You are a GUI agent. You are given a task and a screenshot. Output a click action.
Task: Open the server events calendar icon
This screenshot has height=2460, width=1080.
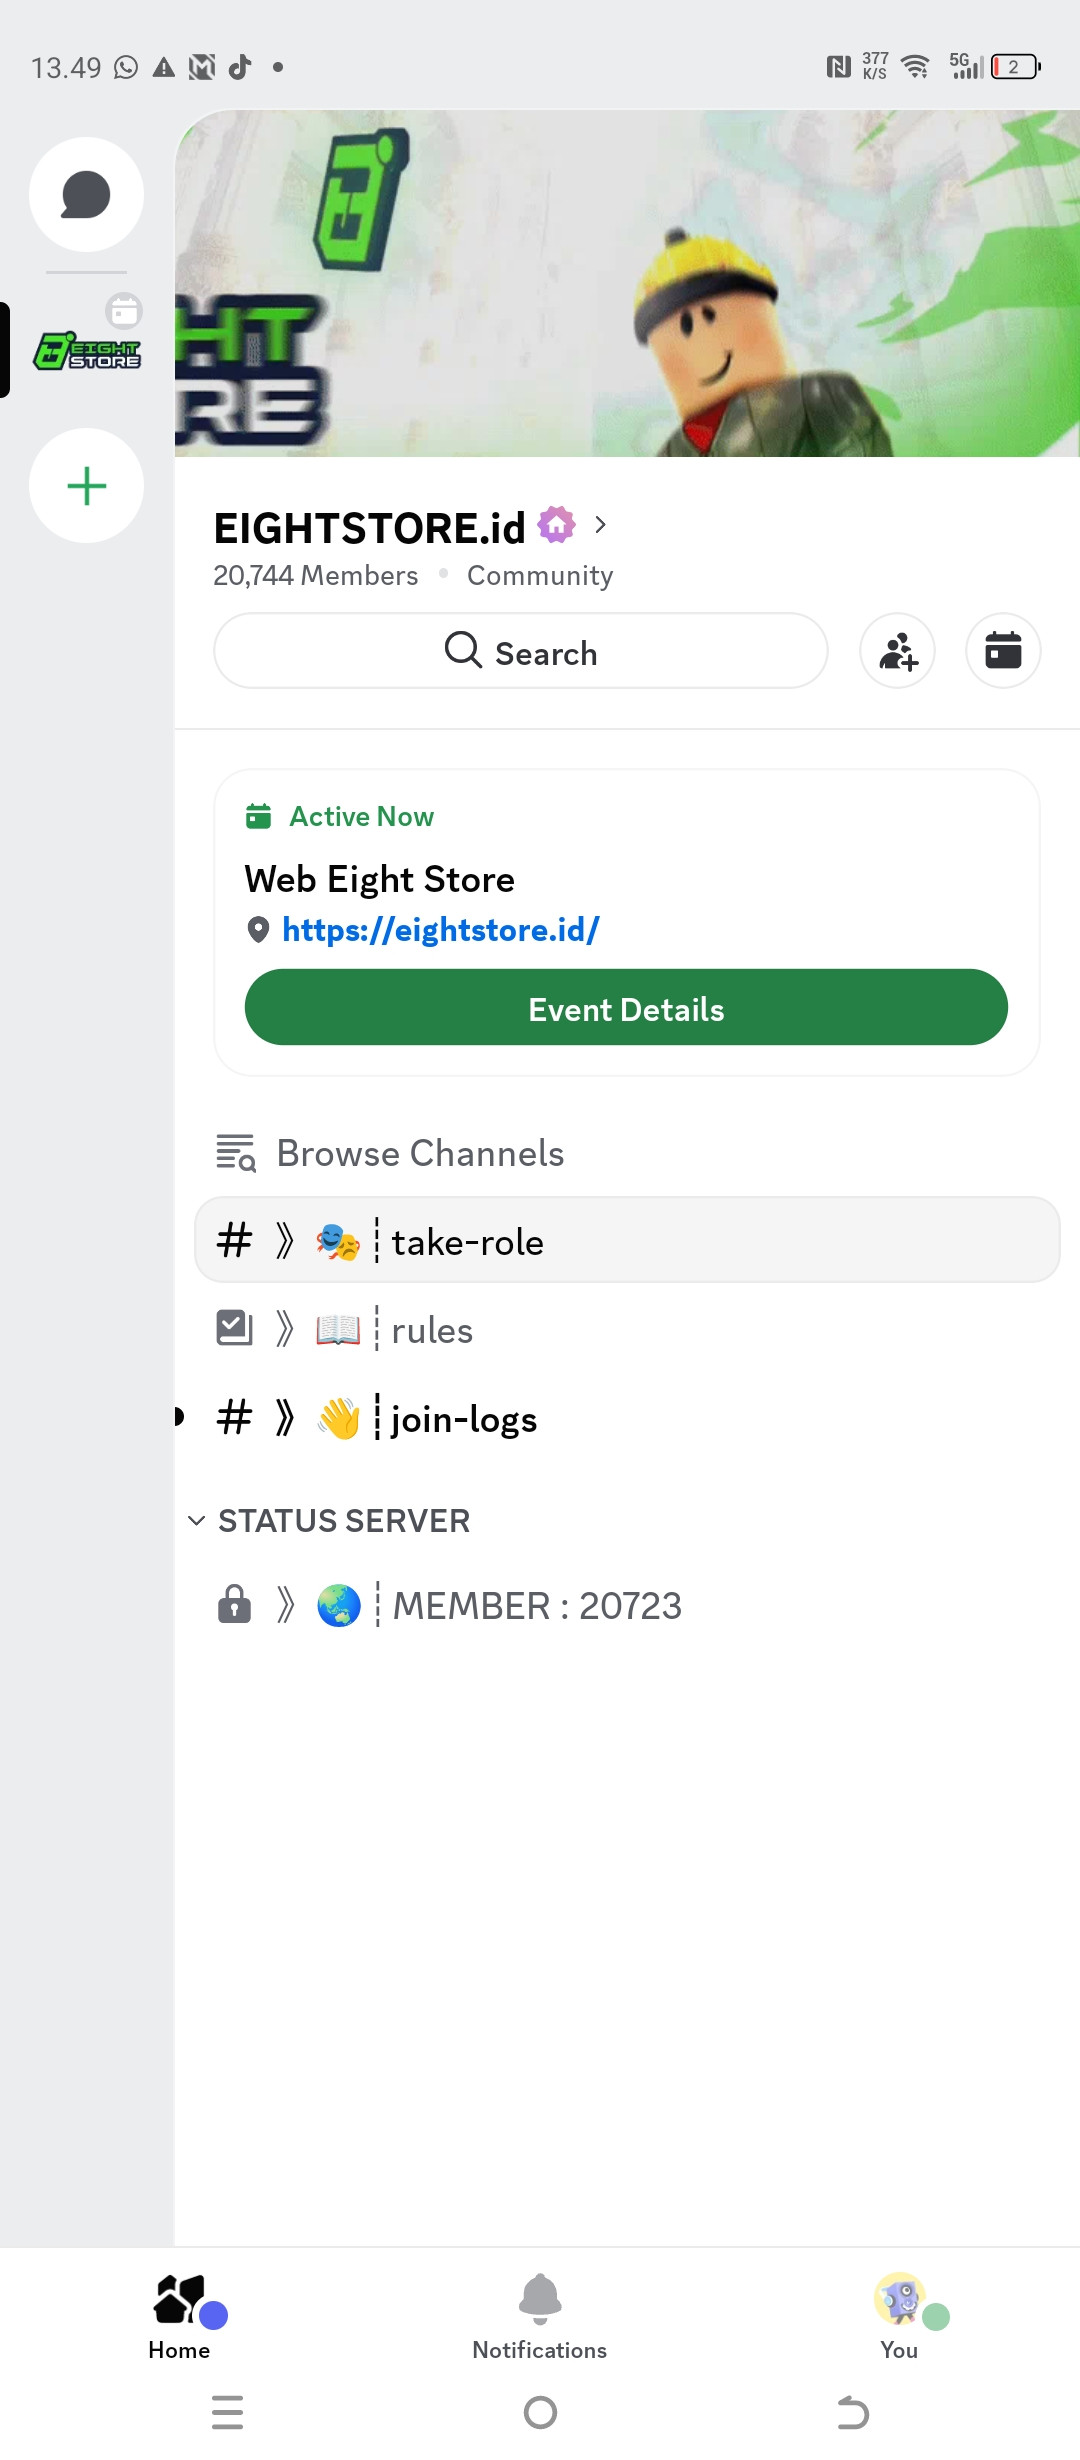click(x=1003, y=651)
